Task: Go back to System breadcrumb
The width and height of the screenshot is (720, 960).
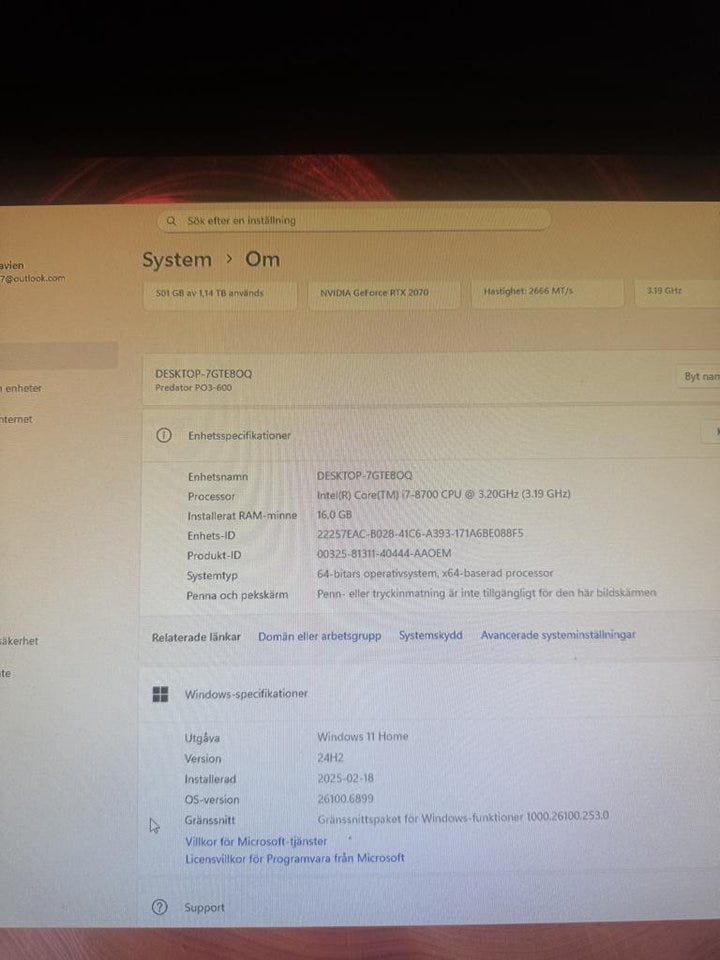Action: click(x=177, y=260)
